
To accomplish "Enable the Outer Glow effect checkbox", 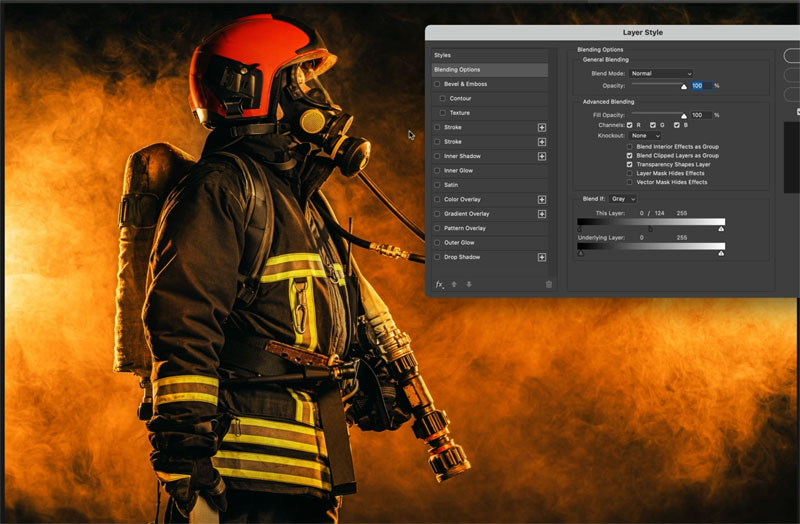I will [x=437, y=242].
